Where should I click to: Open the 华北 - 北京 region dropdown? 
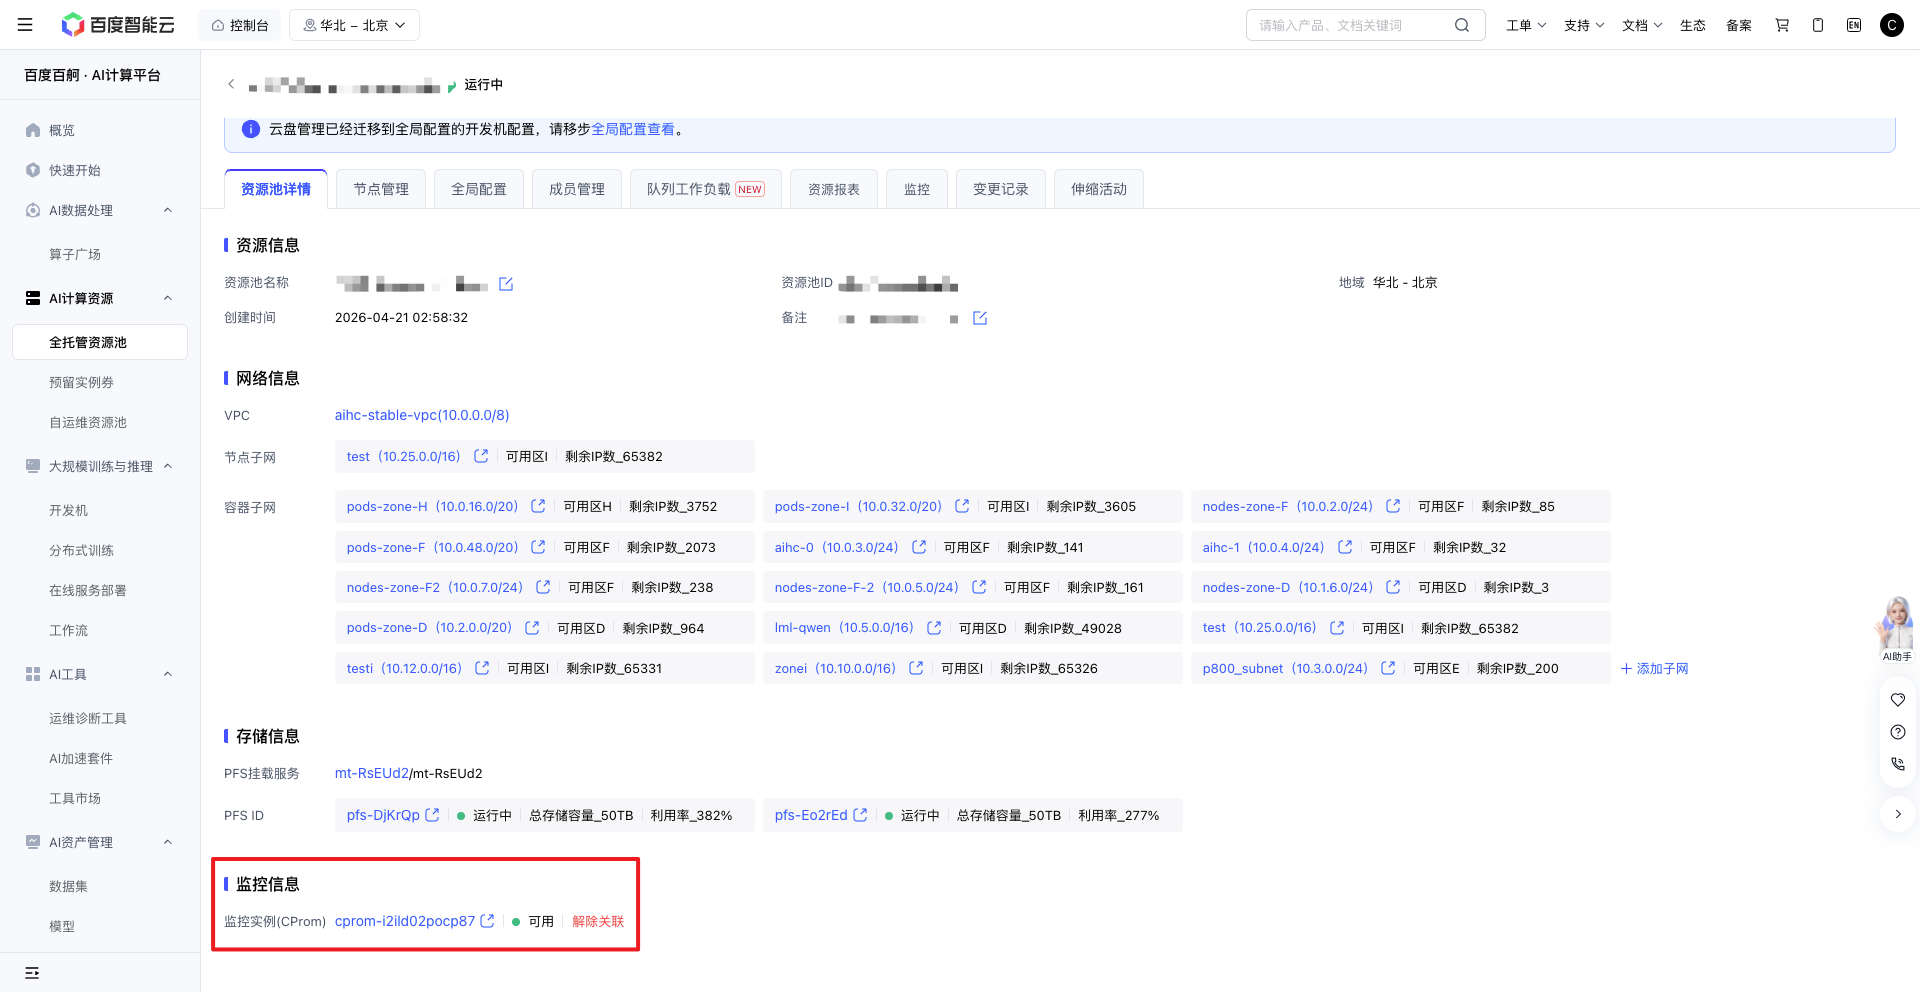point(354,25)
